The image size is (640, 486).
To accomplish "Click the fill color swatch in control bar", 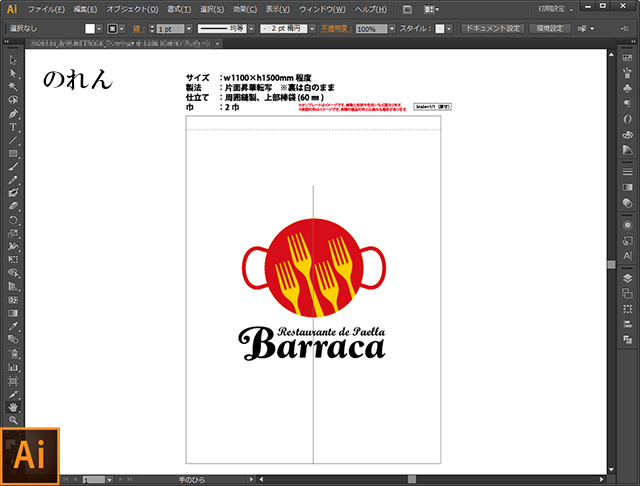I will [x=88, y=29].
